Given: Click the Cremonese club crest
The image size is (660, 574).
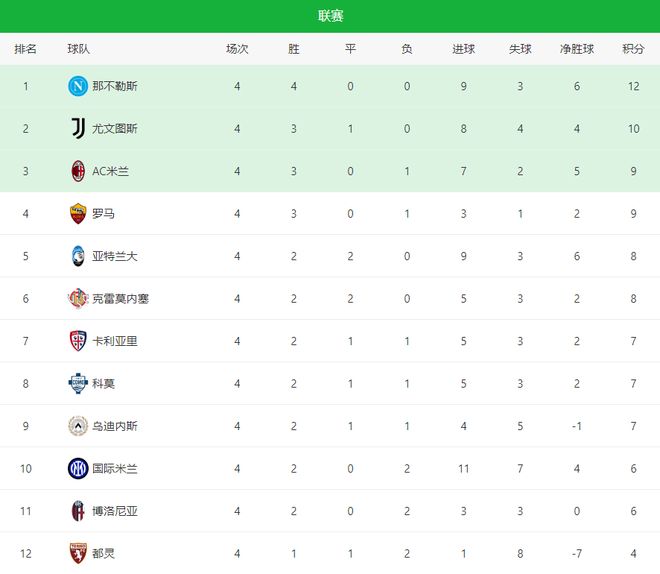Looking at the screenshot, I should 77,298.
